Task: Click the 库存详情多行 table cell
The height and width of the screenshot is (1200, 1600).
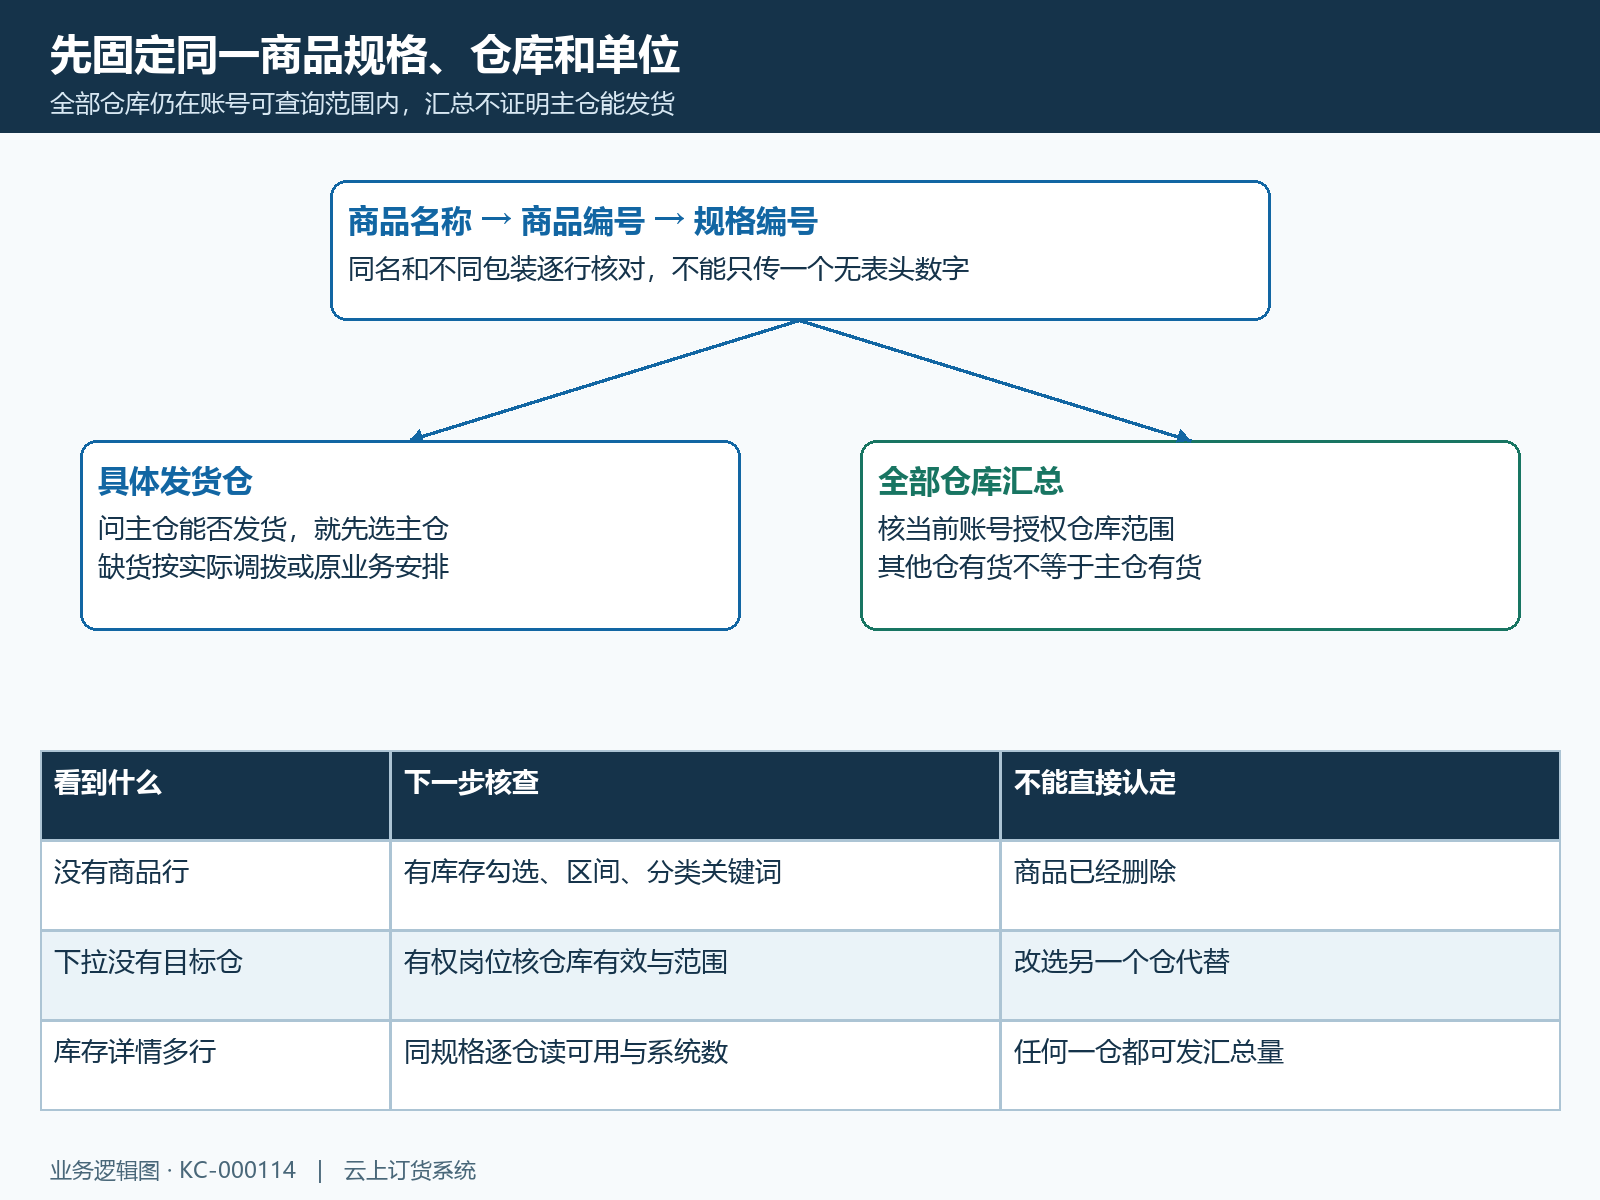Action: click(215, 1066)
